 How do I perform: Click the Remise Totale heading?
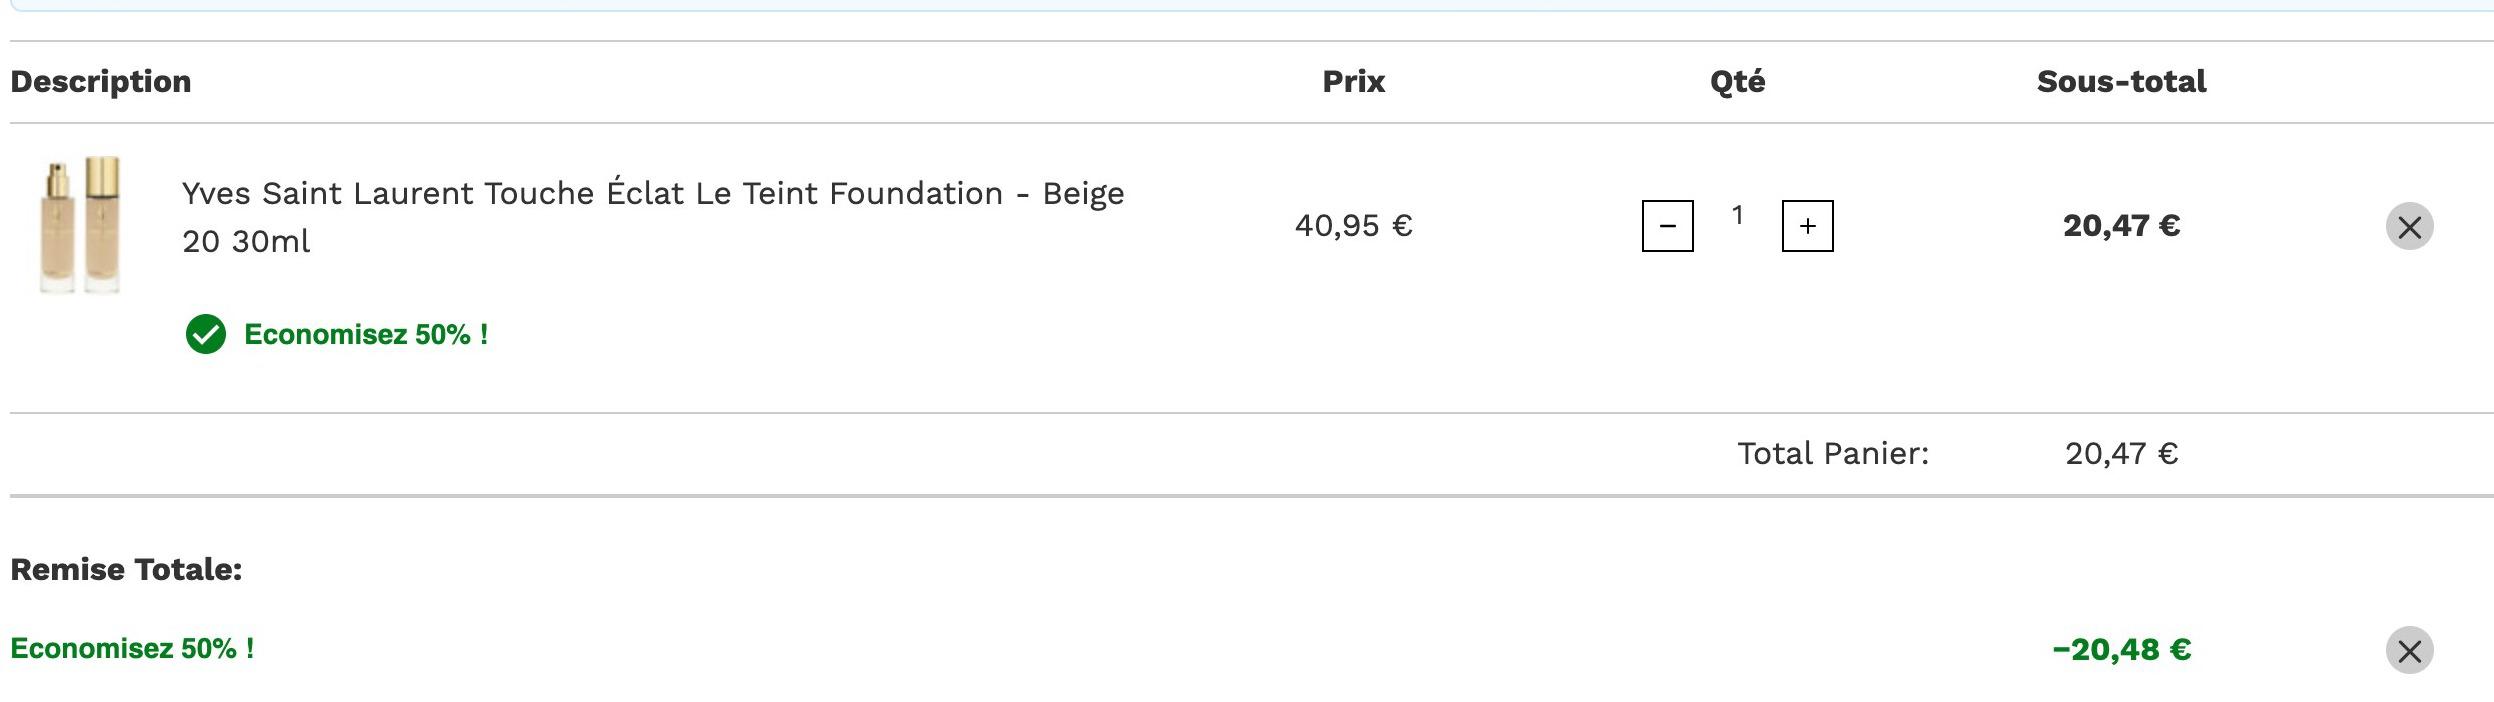tap(126, 569)
